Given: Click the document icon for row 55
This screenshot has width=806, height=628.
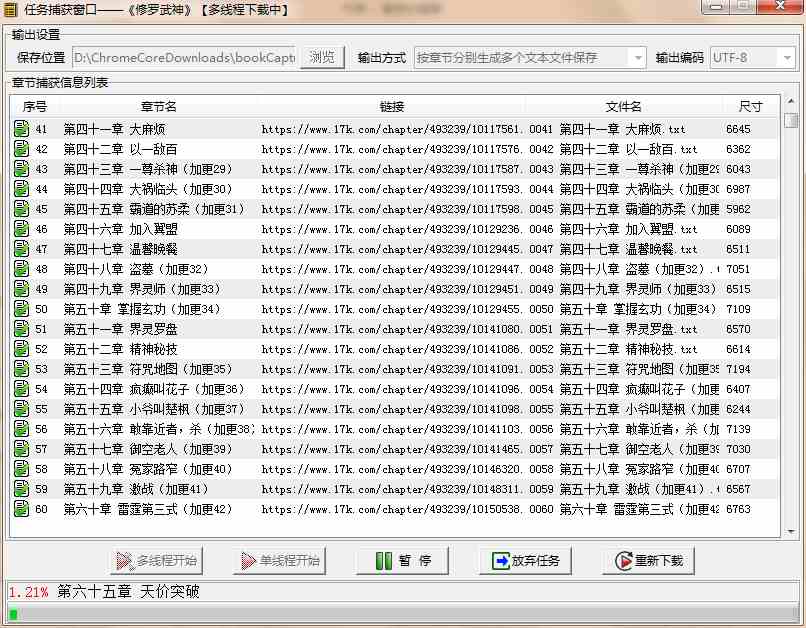Looking at the screenshot, I should tap(21, 409).
